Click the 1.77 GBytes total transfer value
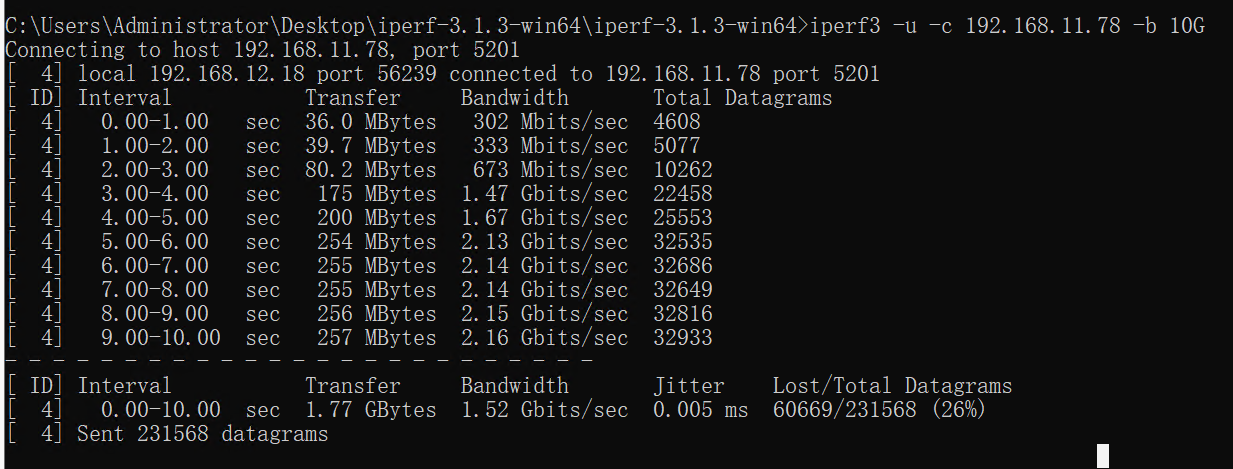The width and height of the screenshot is (1233, 469). coord(371,410)
